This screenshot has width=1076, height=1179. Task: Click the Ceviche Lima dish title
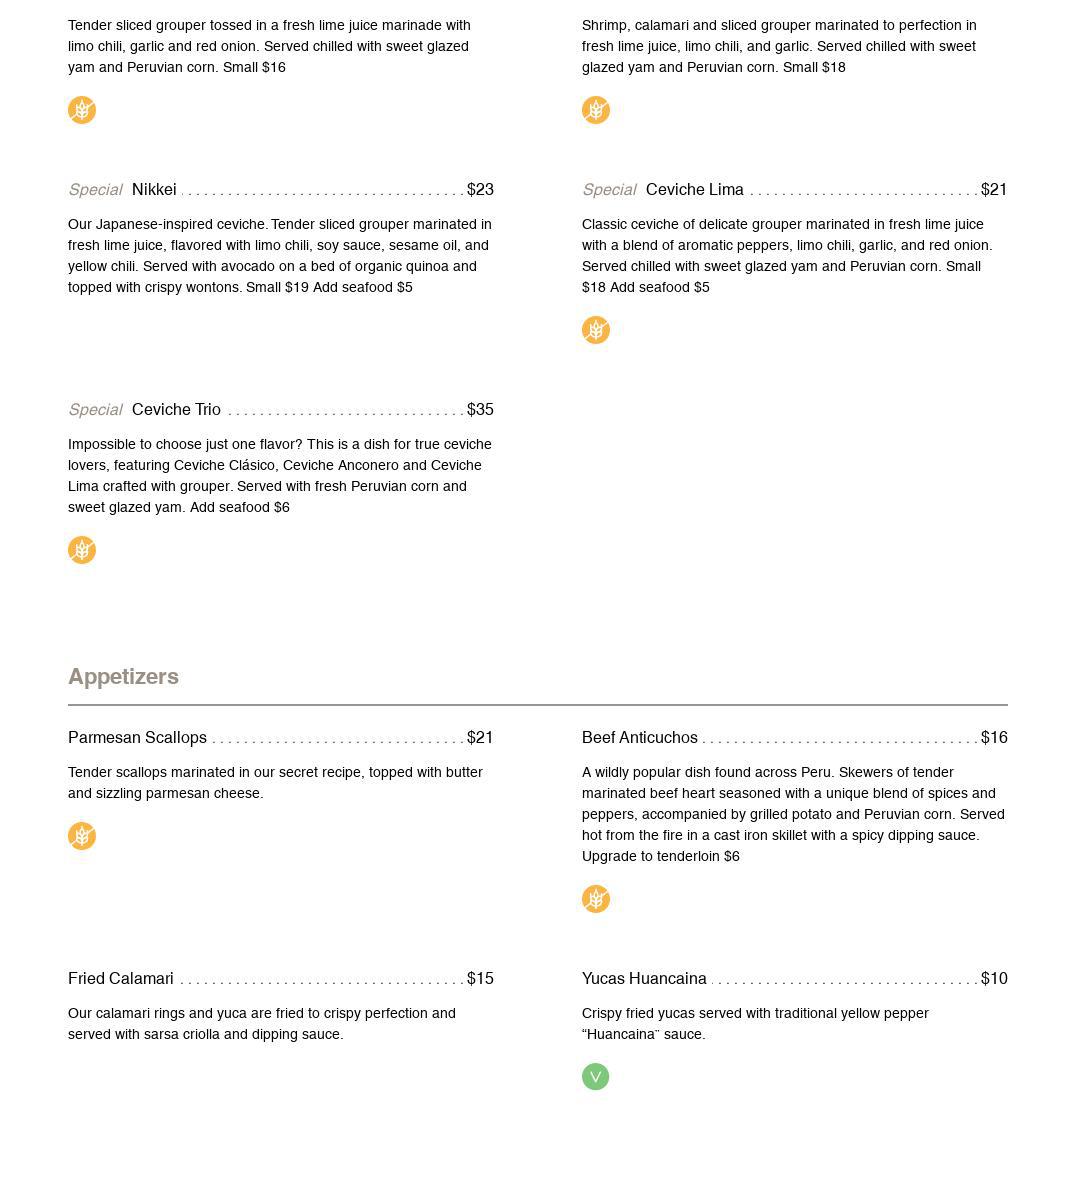(695, 190)
